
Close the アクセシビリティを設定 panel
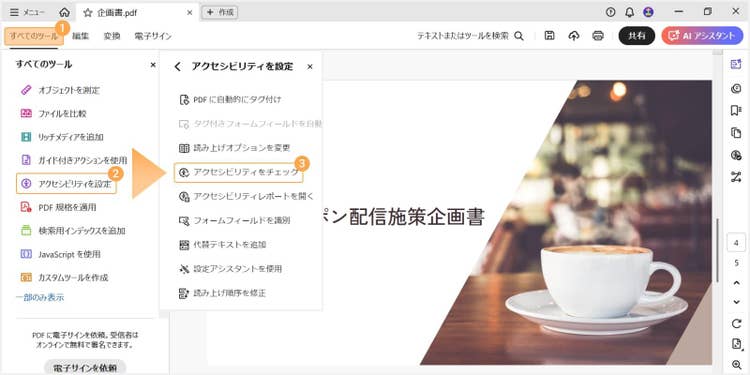tap(310, 66)
